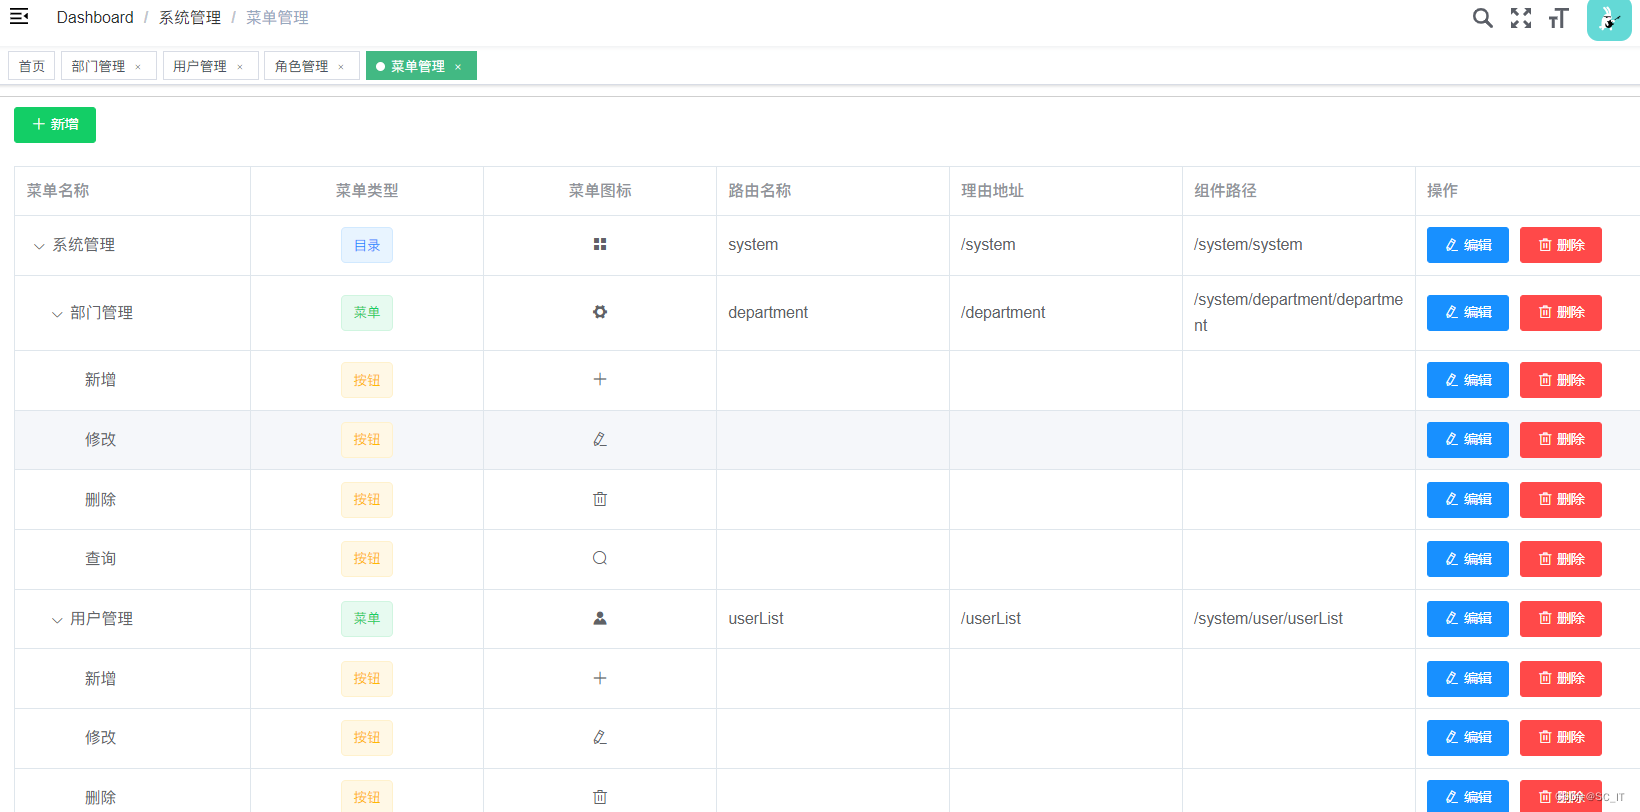Click the 菜单名称 column header
The height and width of the screenshot is (812, 1640).
pyautogui.click(x=132, y=191)
